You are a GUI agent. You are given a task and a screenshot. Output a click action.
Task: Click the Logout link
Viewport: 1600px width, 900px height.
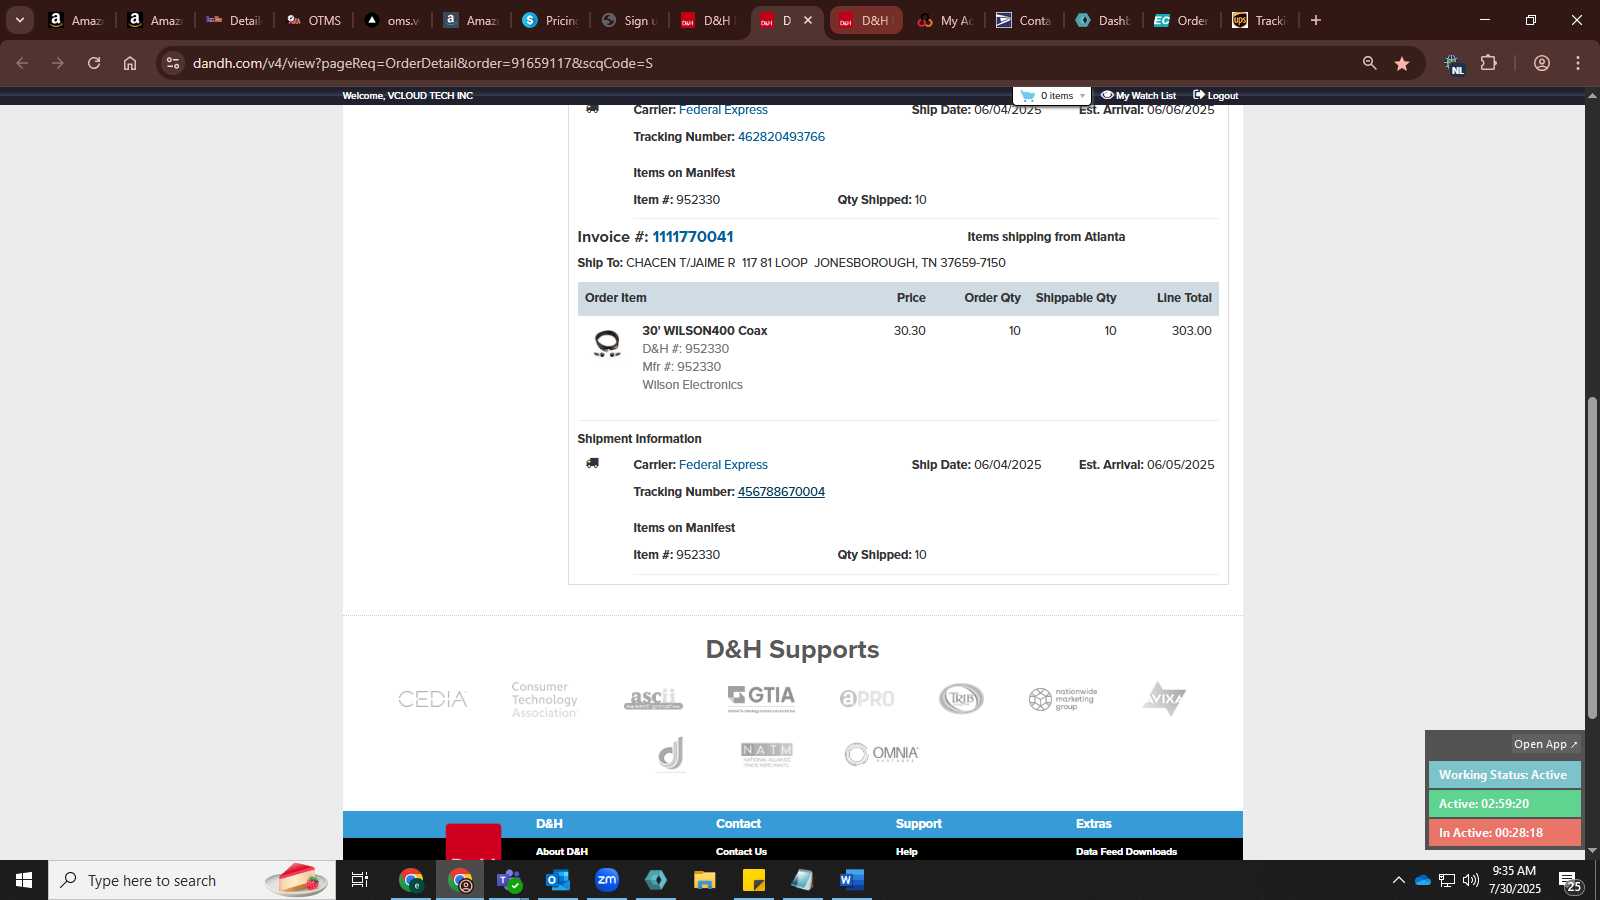[x=1215, y=96]
